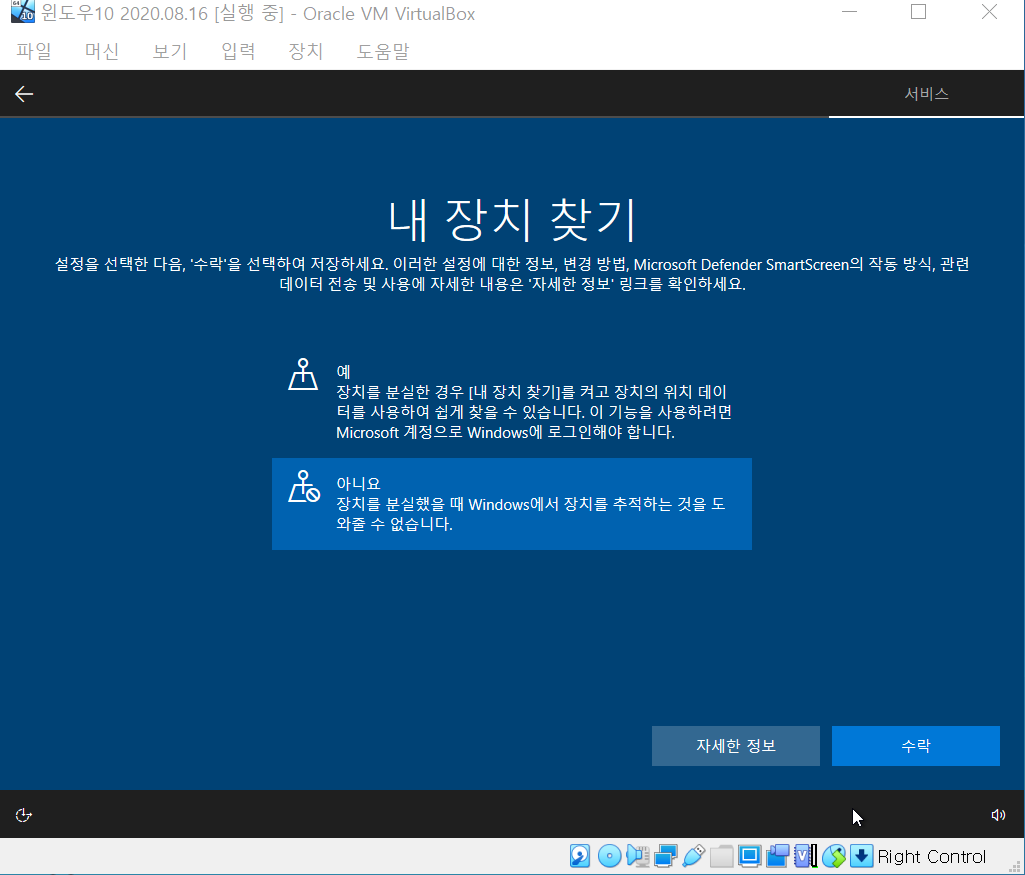Click the 내 장치 찾기 heading

click(512, 220)
